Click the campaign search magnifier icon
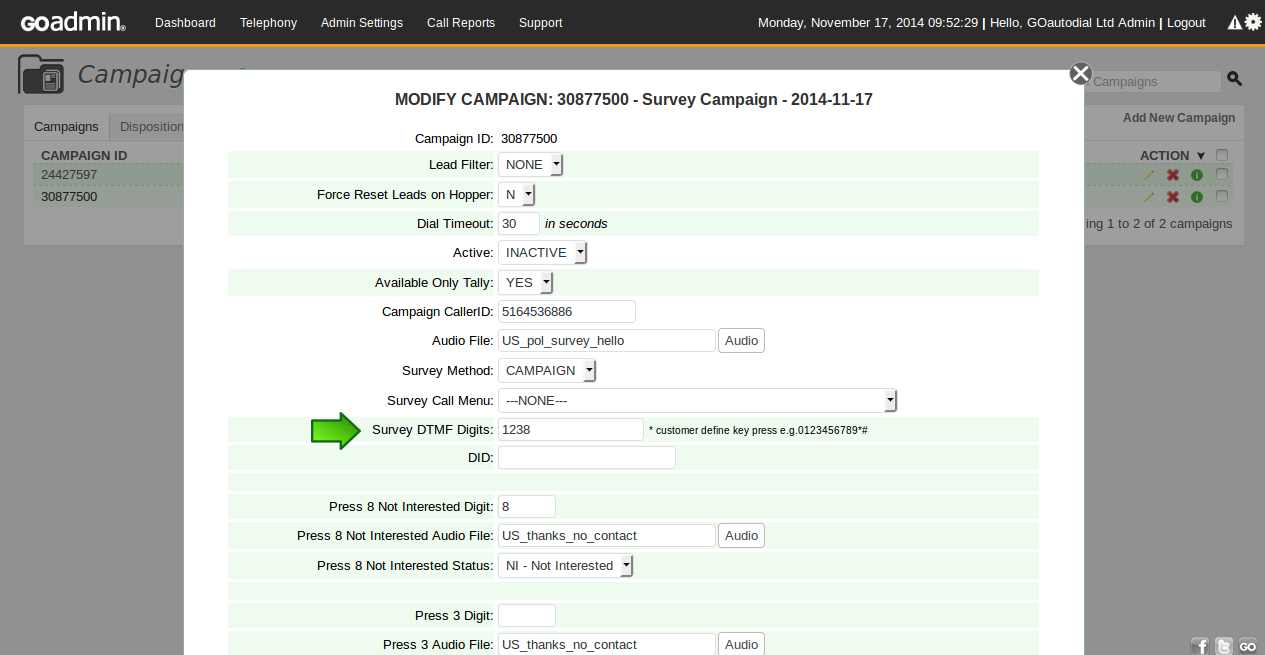This screenshot has height=655, width=1265. tap(1234, 78)
